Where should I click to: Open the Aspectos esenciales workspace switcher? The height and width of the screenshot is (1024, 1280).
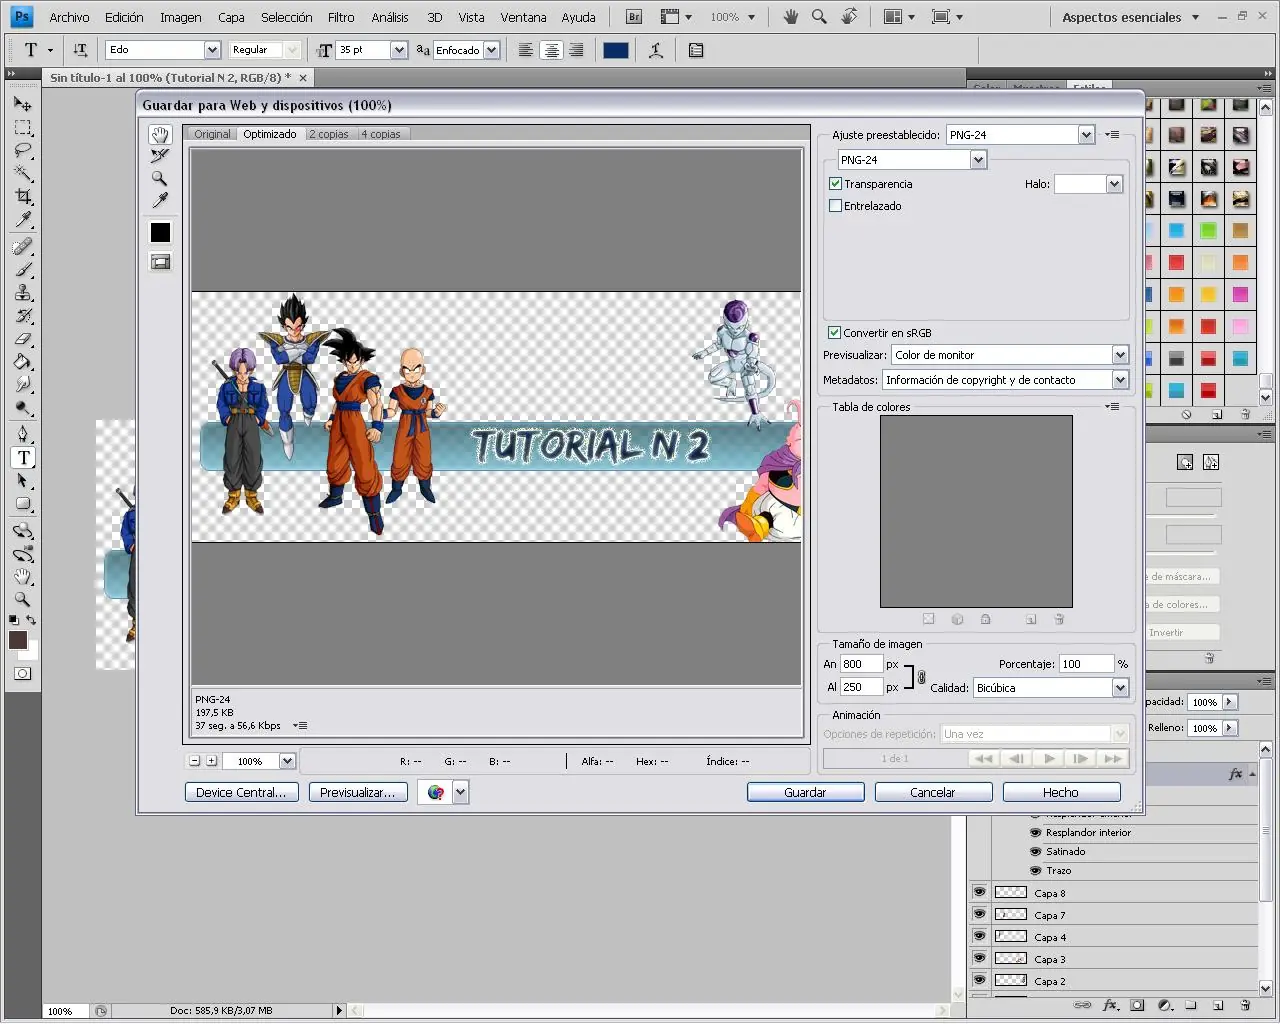(1130, 17)
